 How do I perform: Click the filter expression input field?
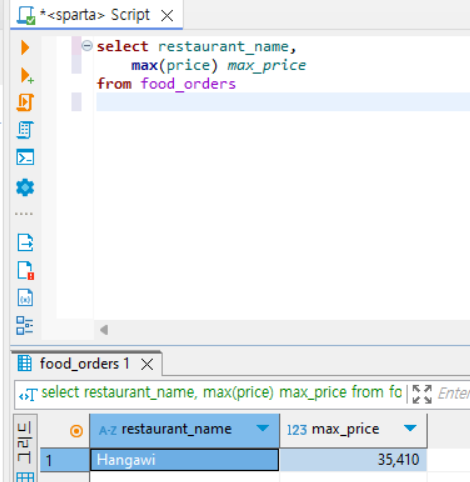(453, 394)
